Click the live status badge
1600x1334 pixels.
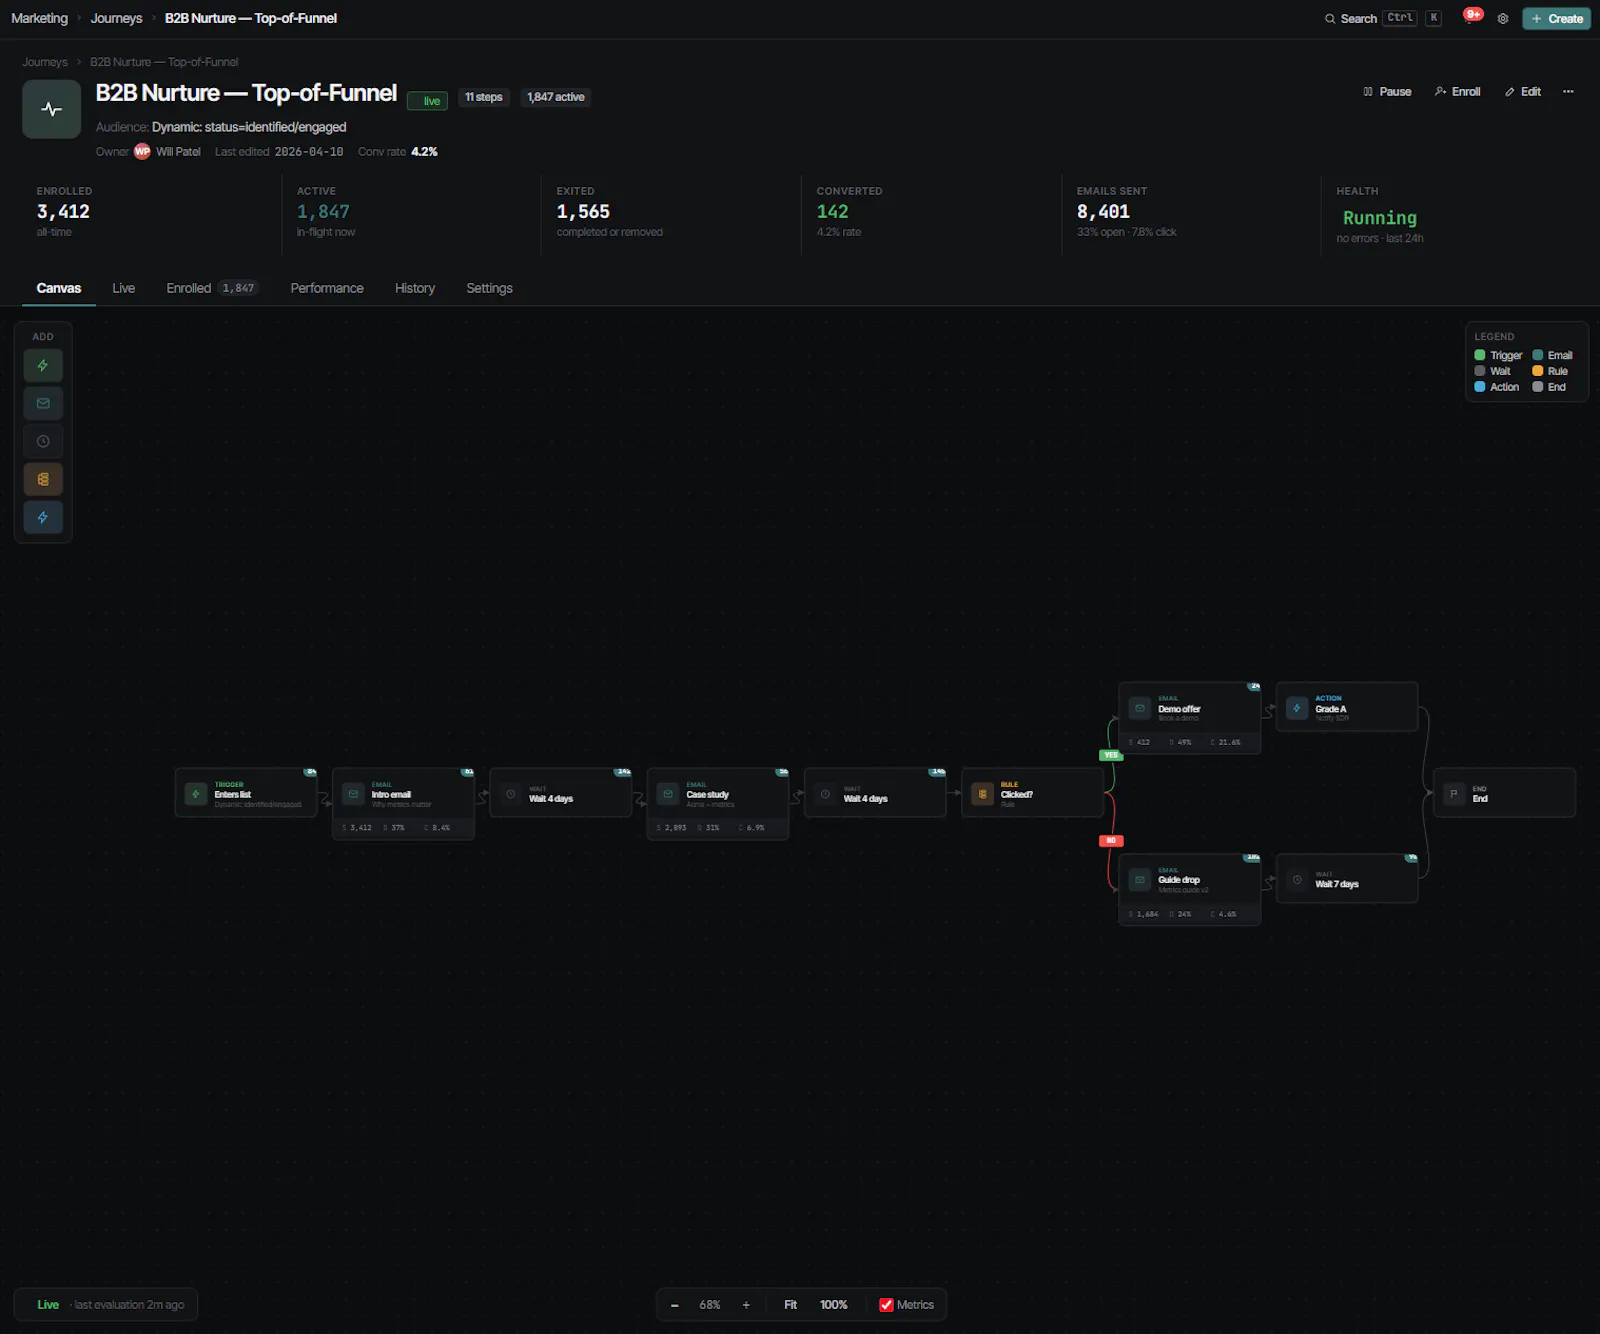[x=427, y=101]
